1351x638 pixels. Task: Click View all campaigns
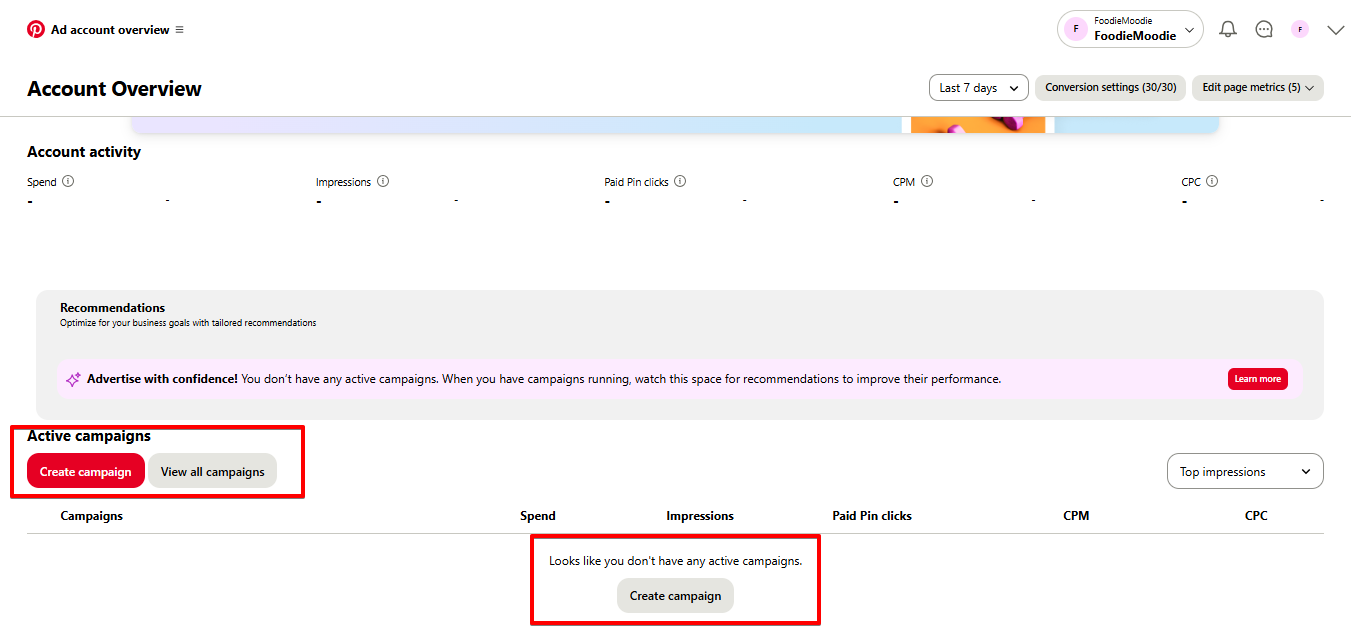click(x=213, y=472)
